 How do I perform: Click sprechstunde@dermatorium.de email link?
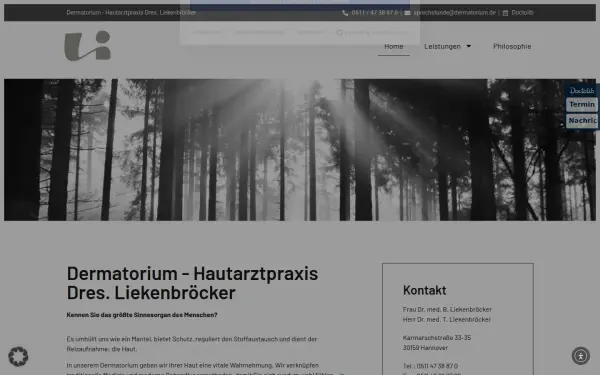point(454,13)
